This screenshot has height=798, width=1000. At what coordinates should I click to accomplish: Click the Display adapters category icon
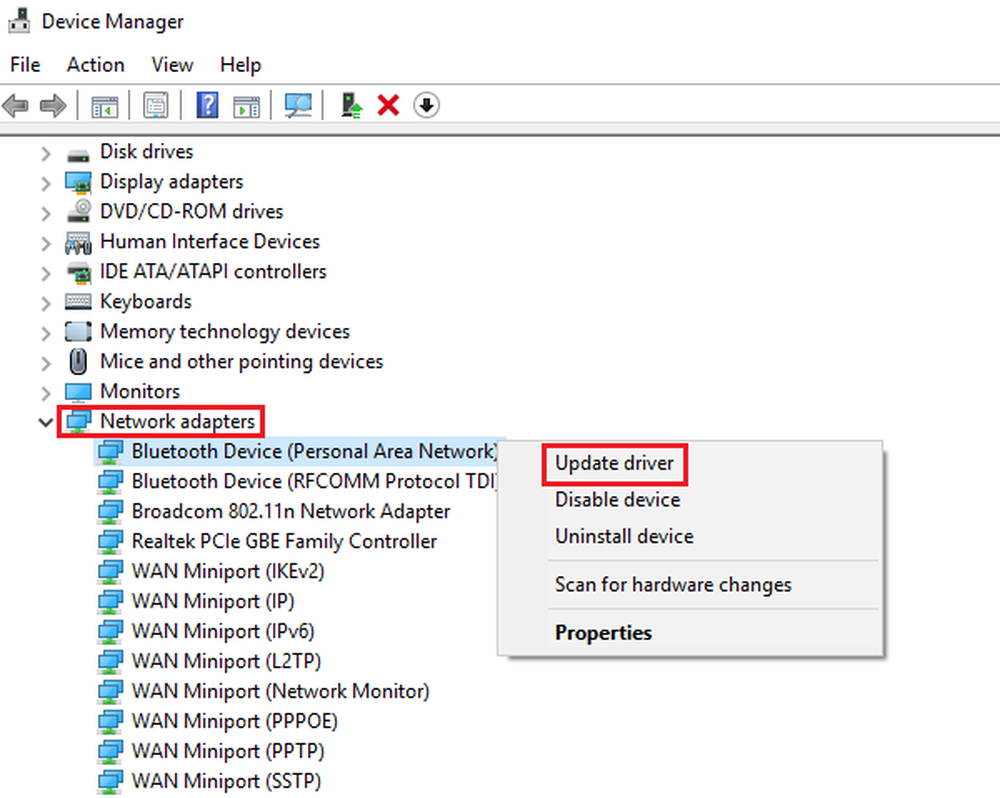click(78, 182)
